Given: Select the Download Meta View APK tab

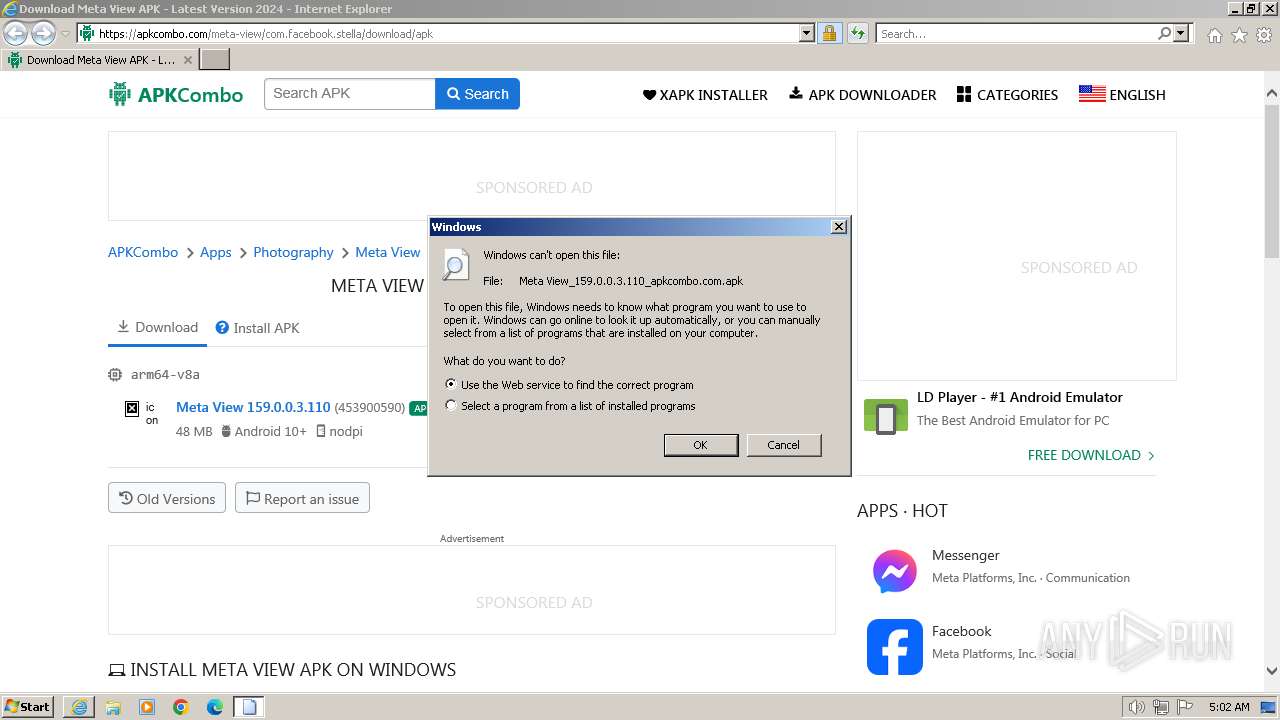Looking at the screenshot, I should [100, 60].
